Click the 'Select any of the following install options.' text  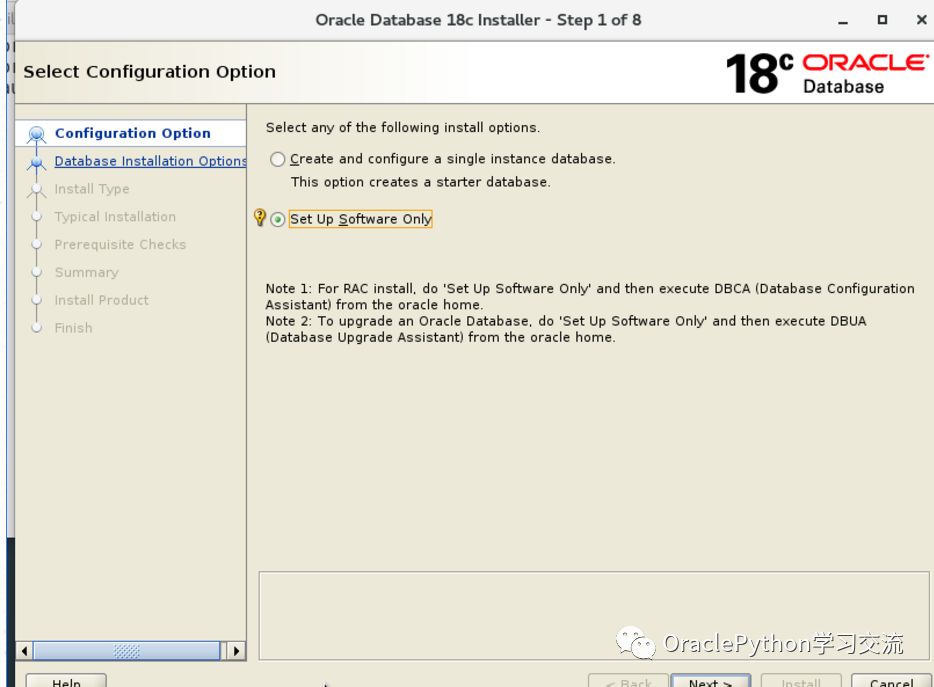tap(403, 128)
